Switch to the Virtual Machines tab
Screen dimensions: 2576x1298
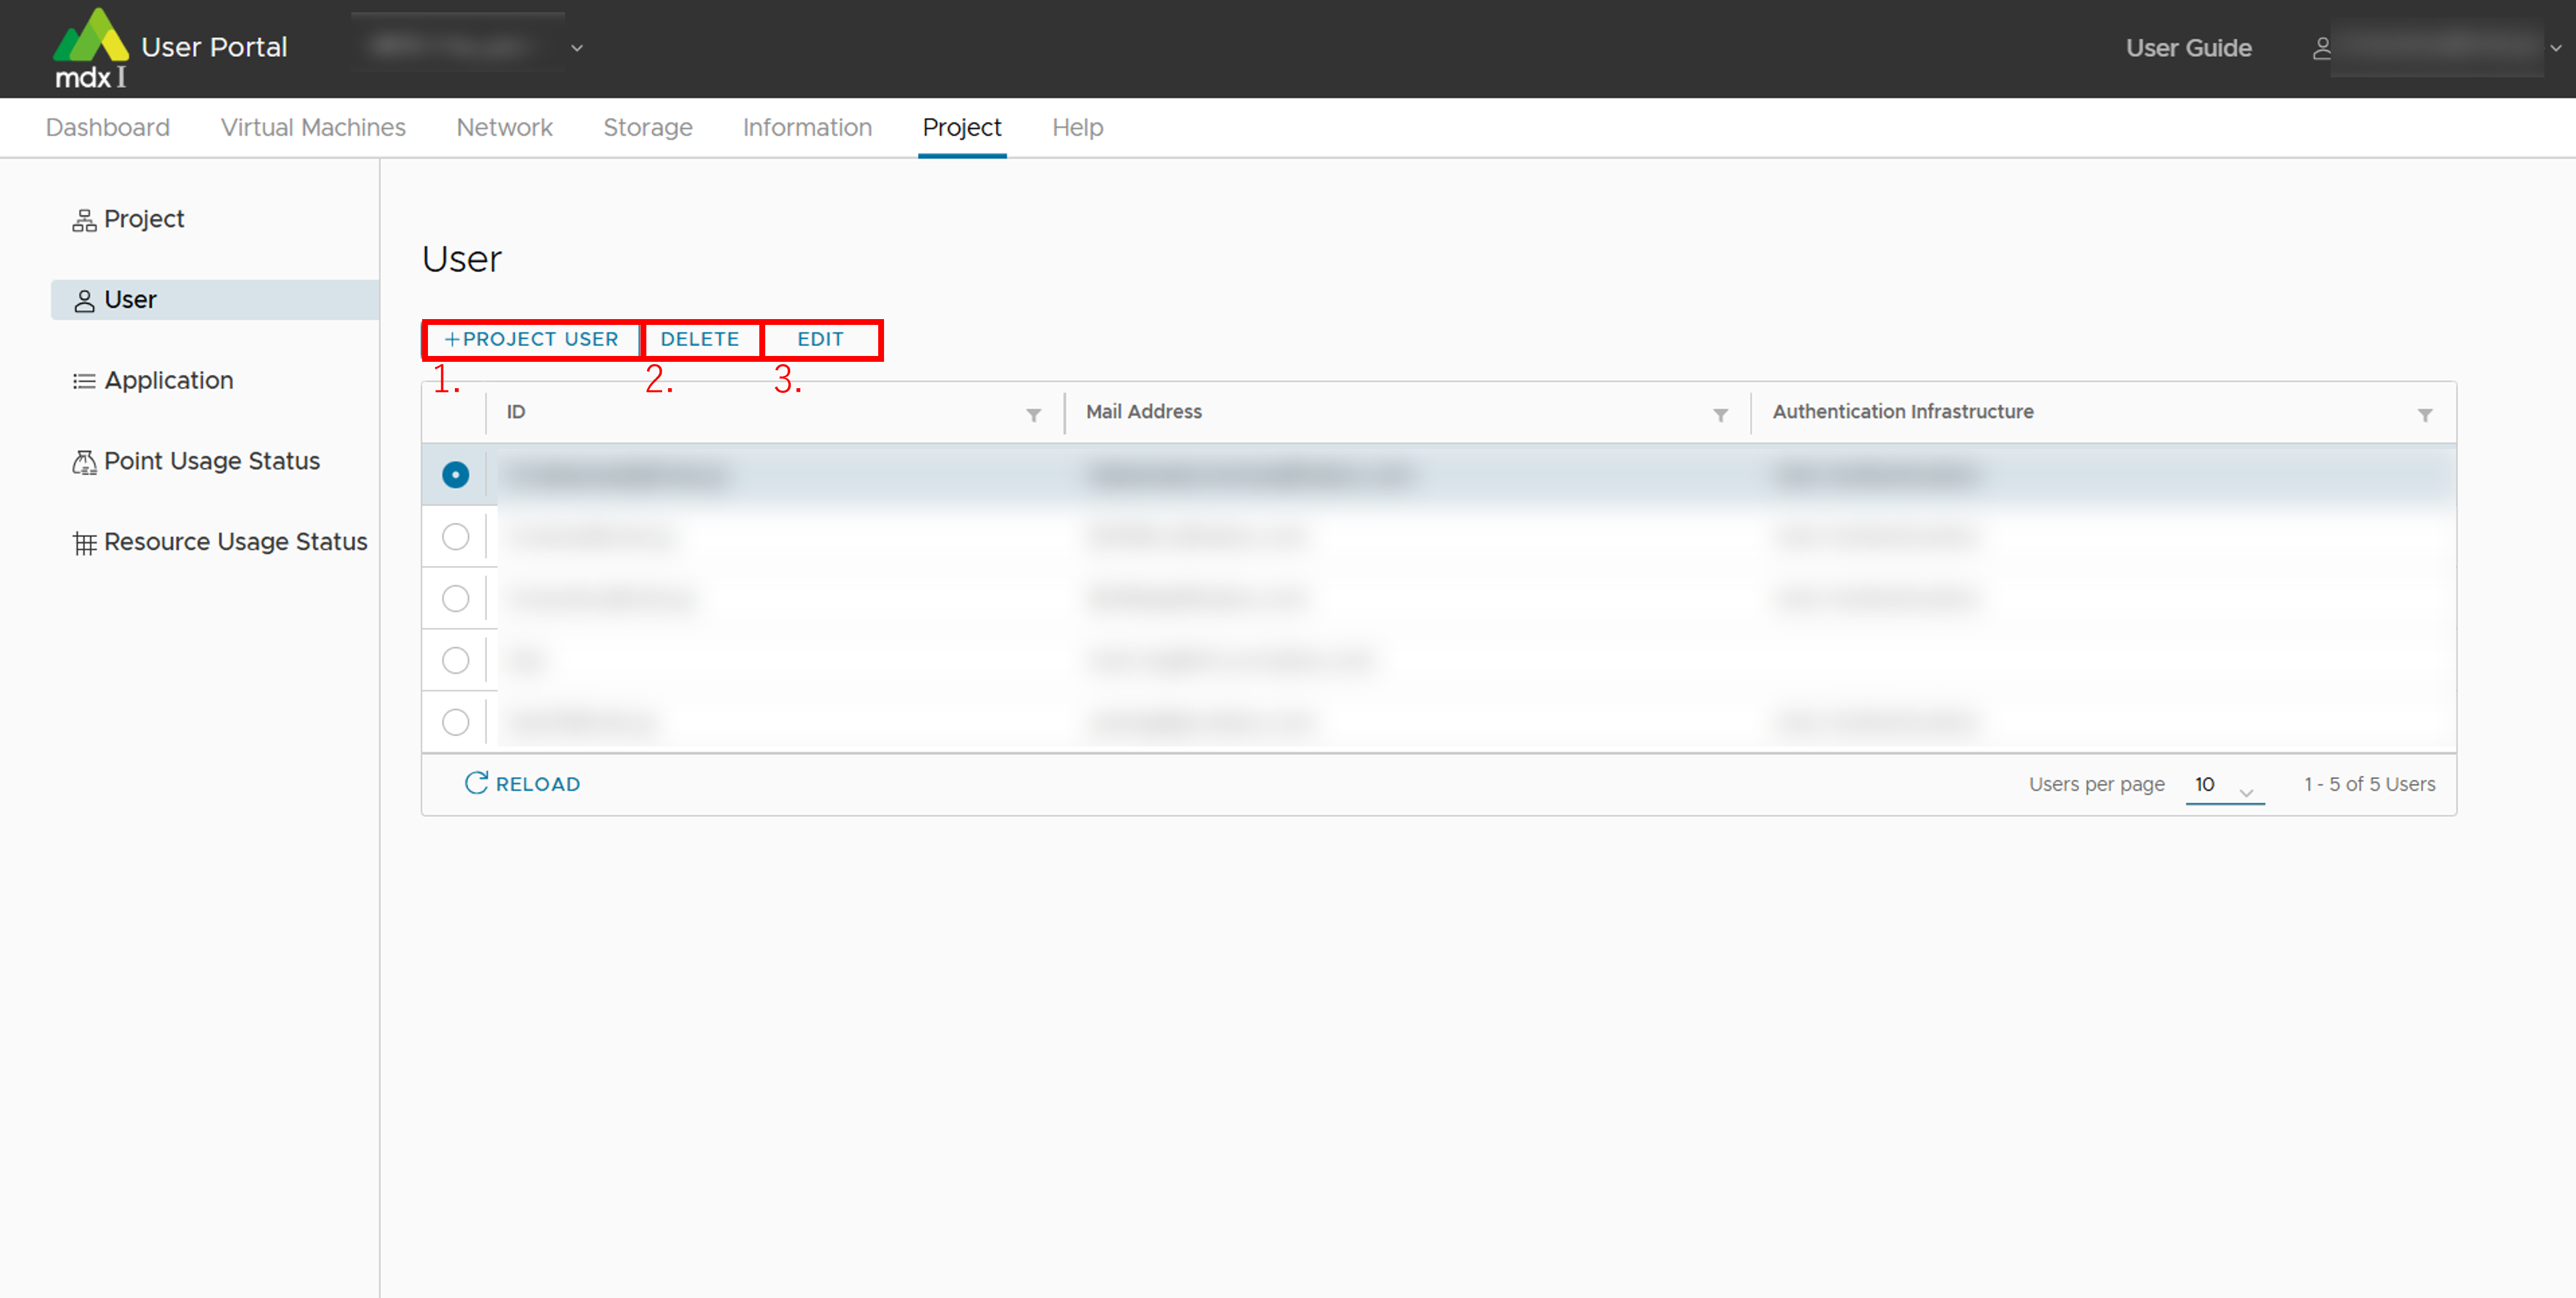click(313, 127)
